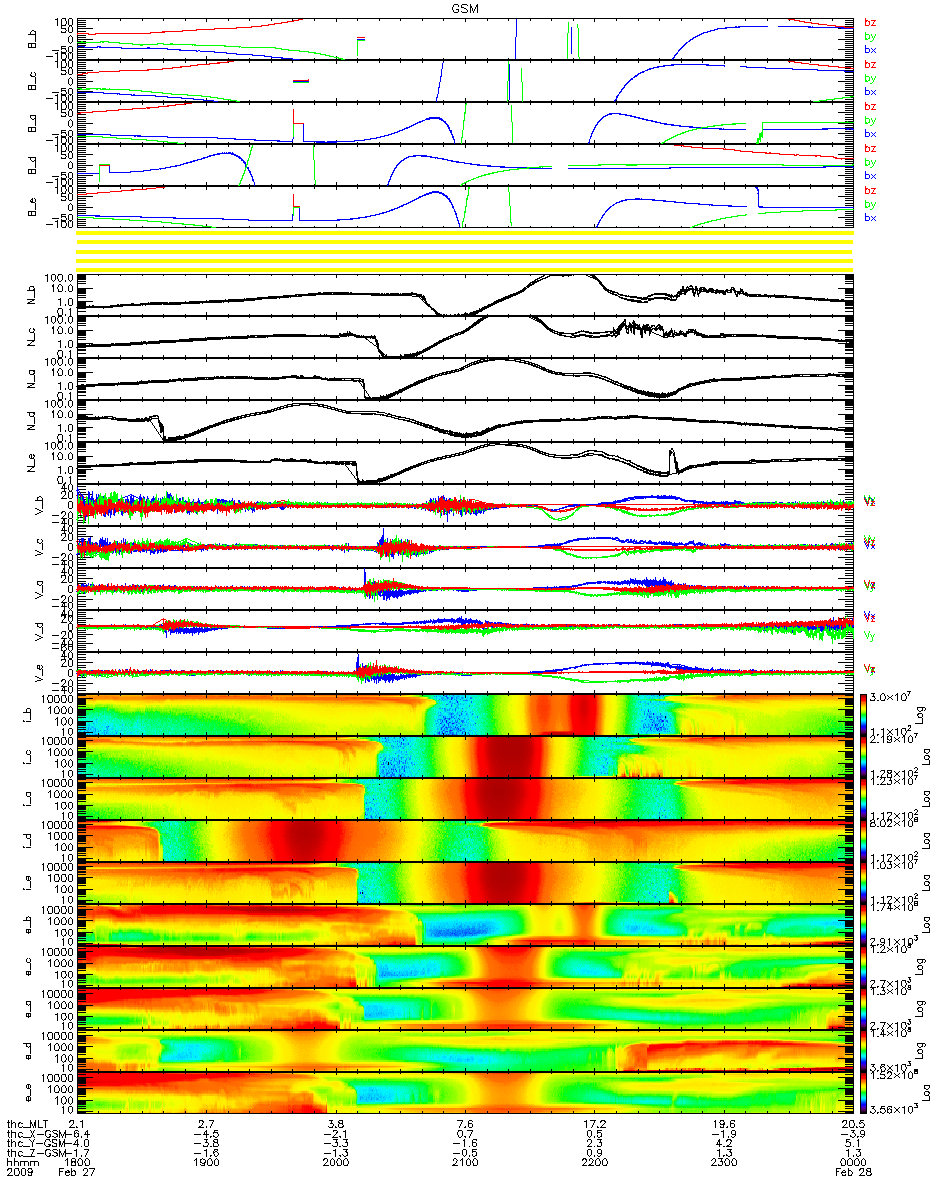Click the color bar beside e_b panel
This screenshot has width=930, height=1200.
[x=864, y=924]
